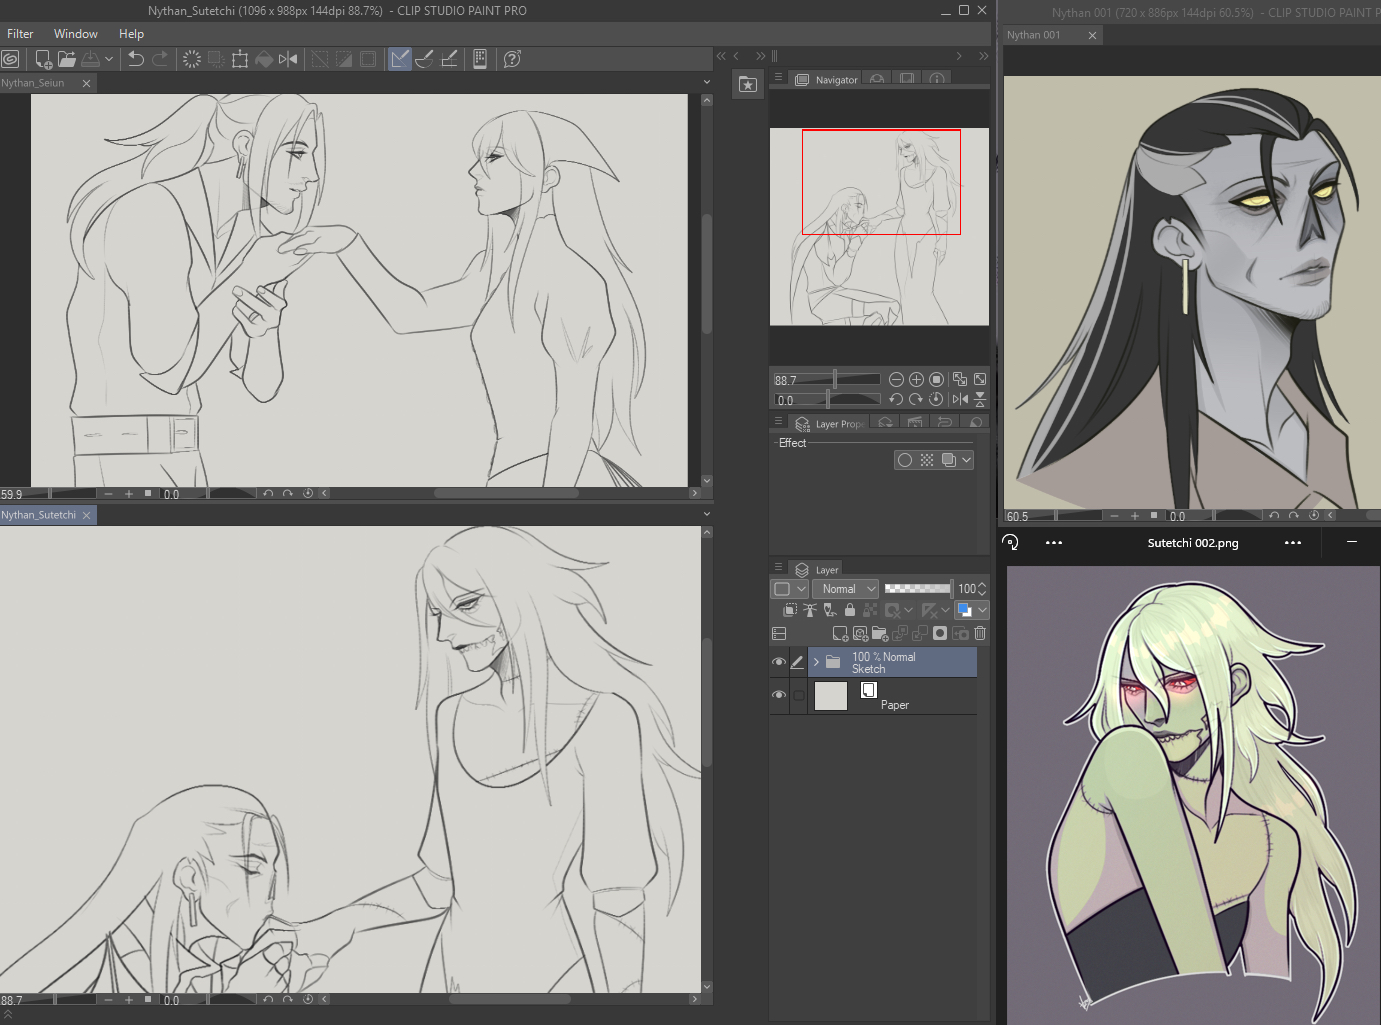Switch to the Nythan_Seiun canvas tab
Screen dimensions: 1381x1025
point(34,83)
